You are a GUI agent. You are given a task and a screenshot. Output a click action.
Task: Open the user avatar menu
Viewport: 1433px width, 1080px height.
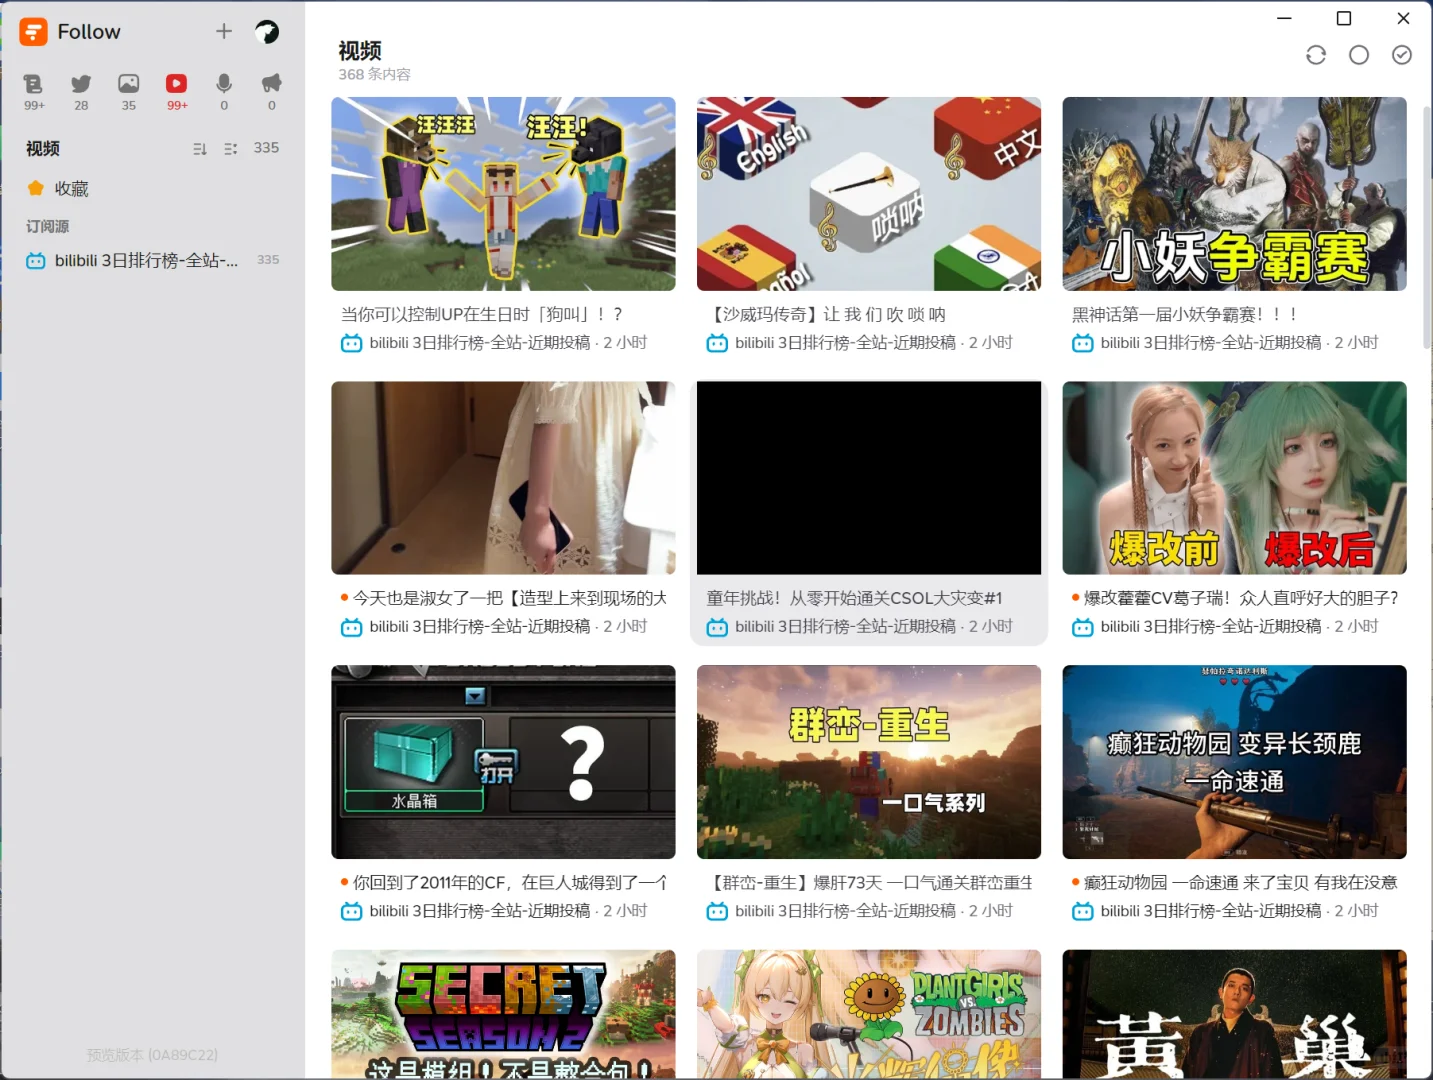pyautogui.click(x=267, y=32)
